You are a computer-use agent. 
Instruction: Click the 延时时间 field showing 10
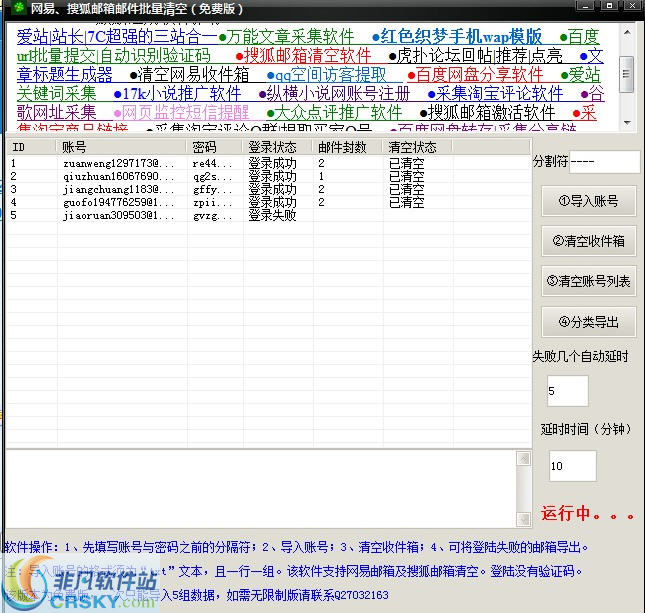[572, 466]
